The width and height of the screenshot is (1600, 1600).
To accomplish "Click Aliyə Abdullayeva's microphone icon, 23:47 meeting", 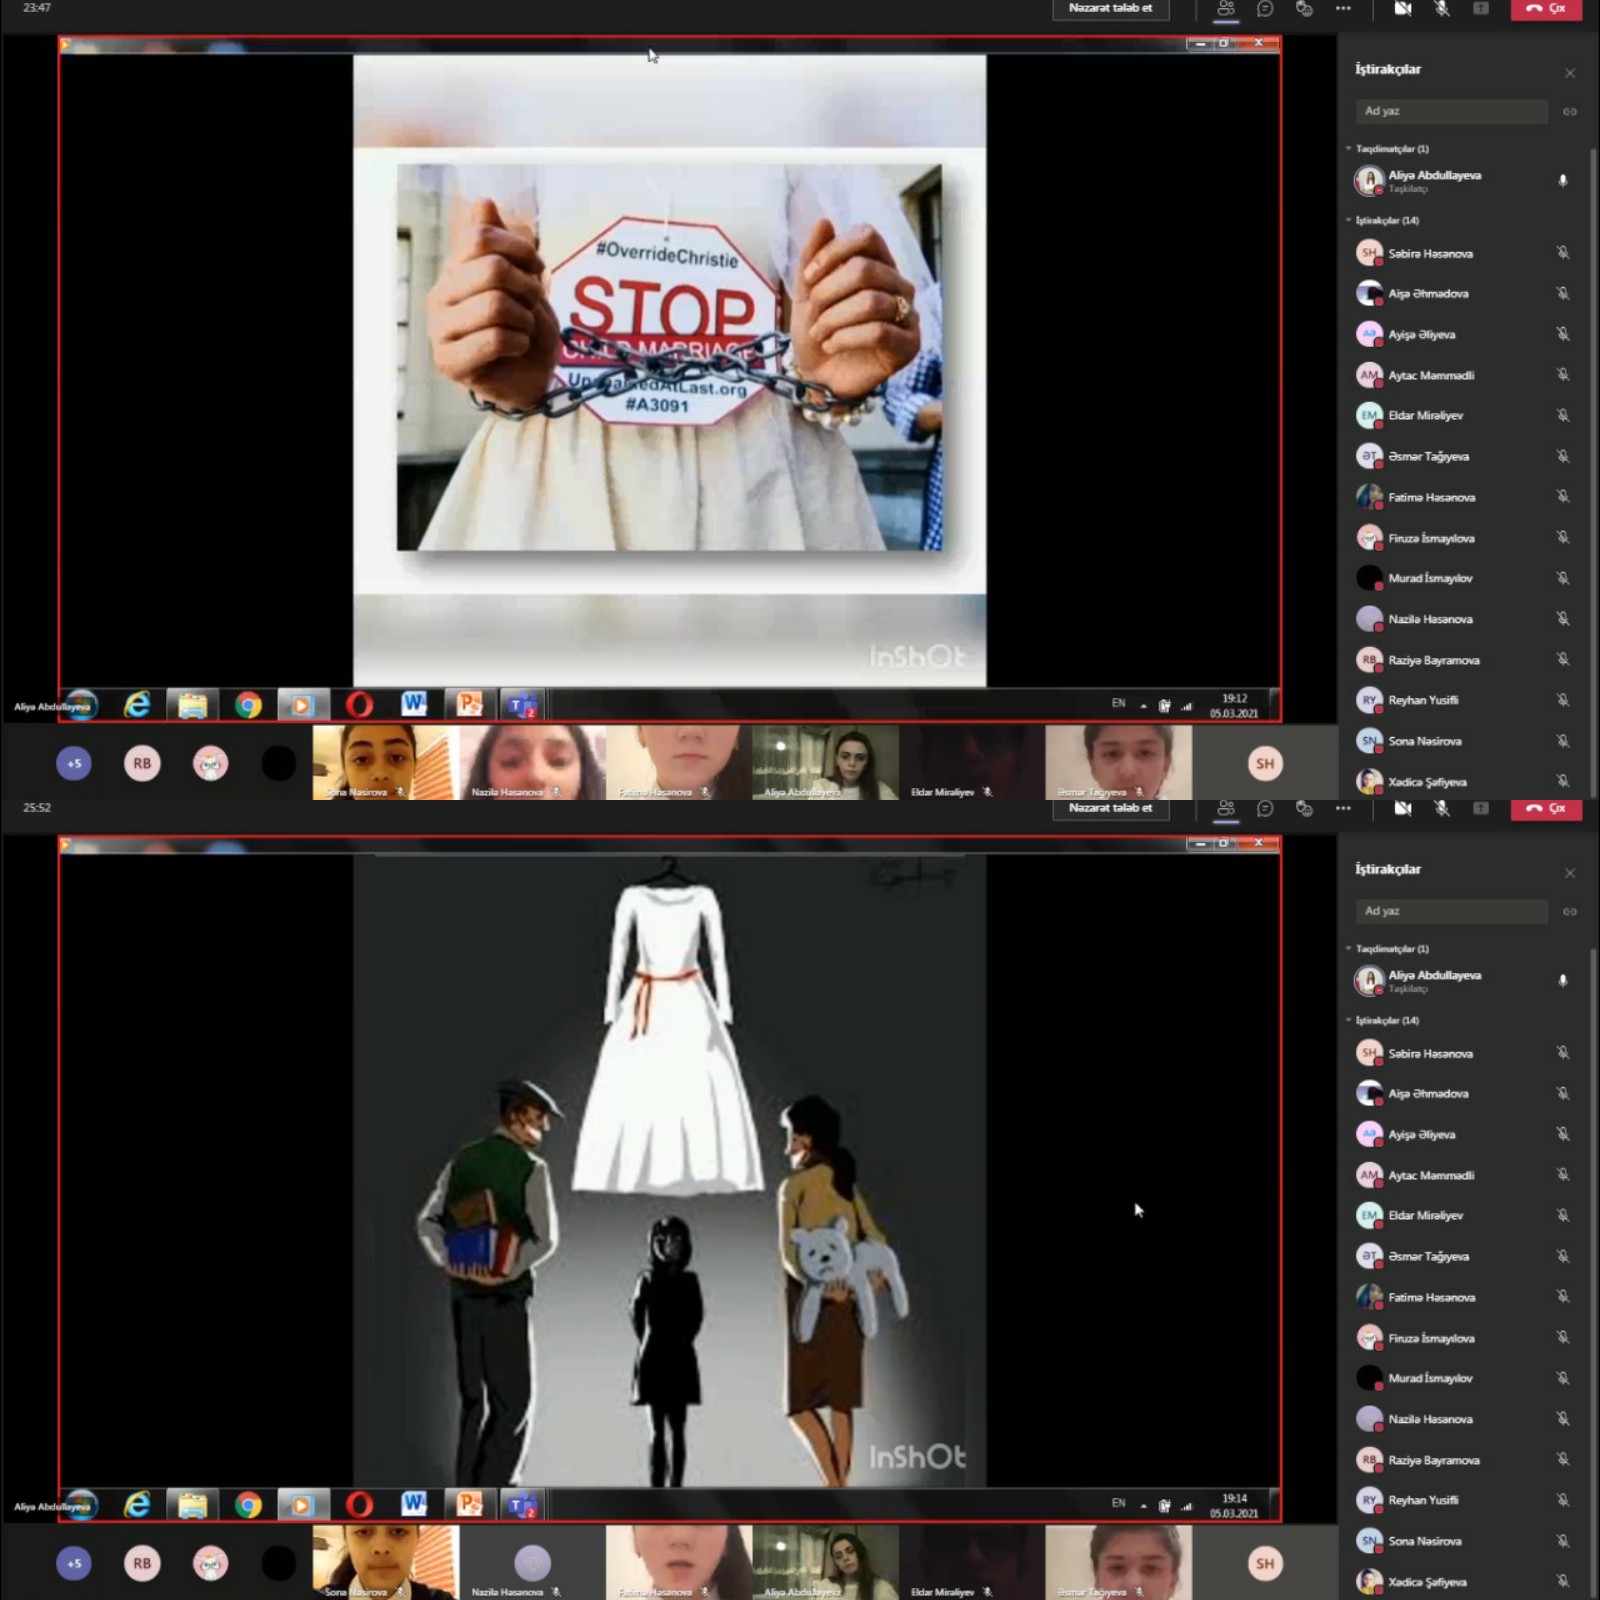I will 1563,181.
